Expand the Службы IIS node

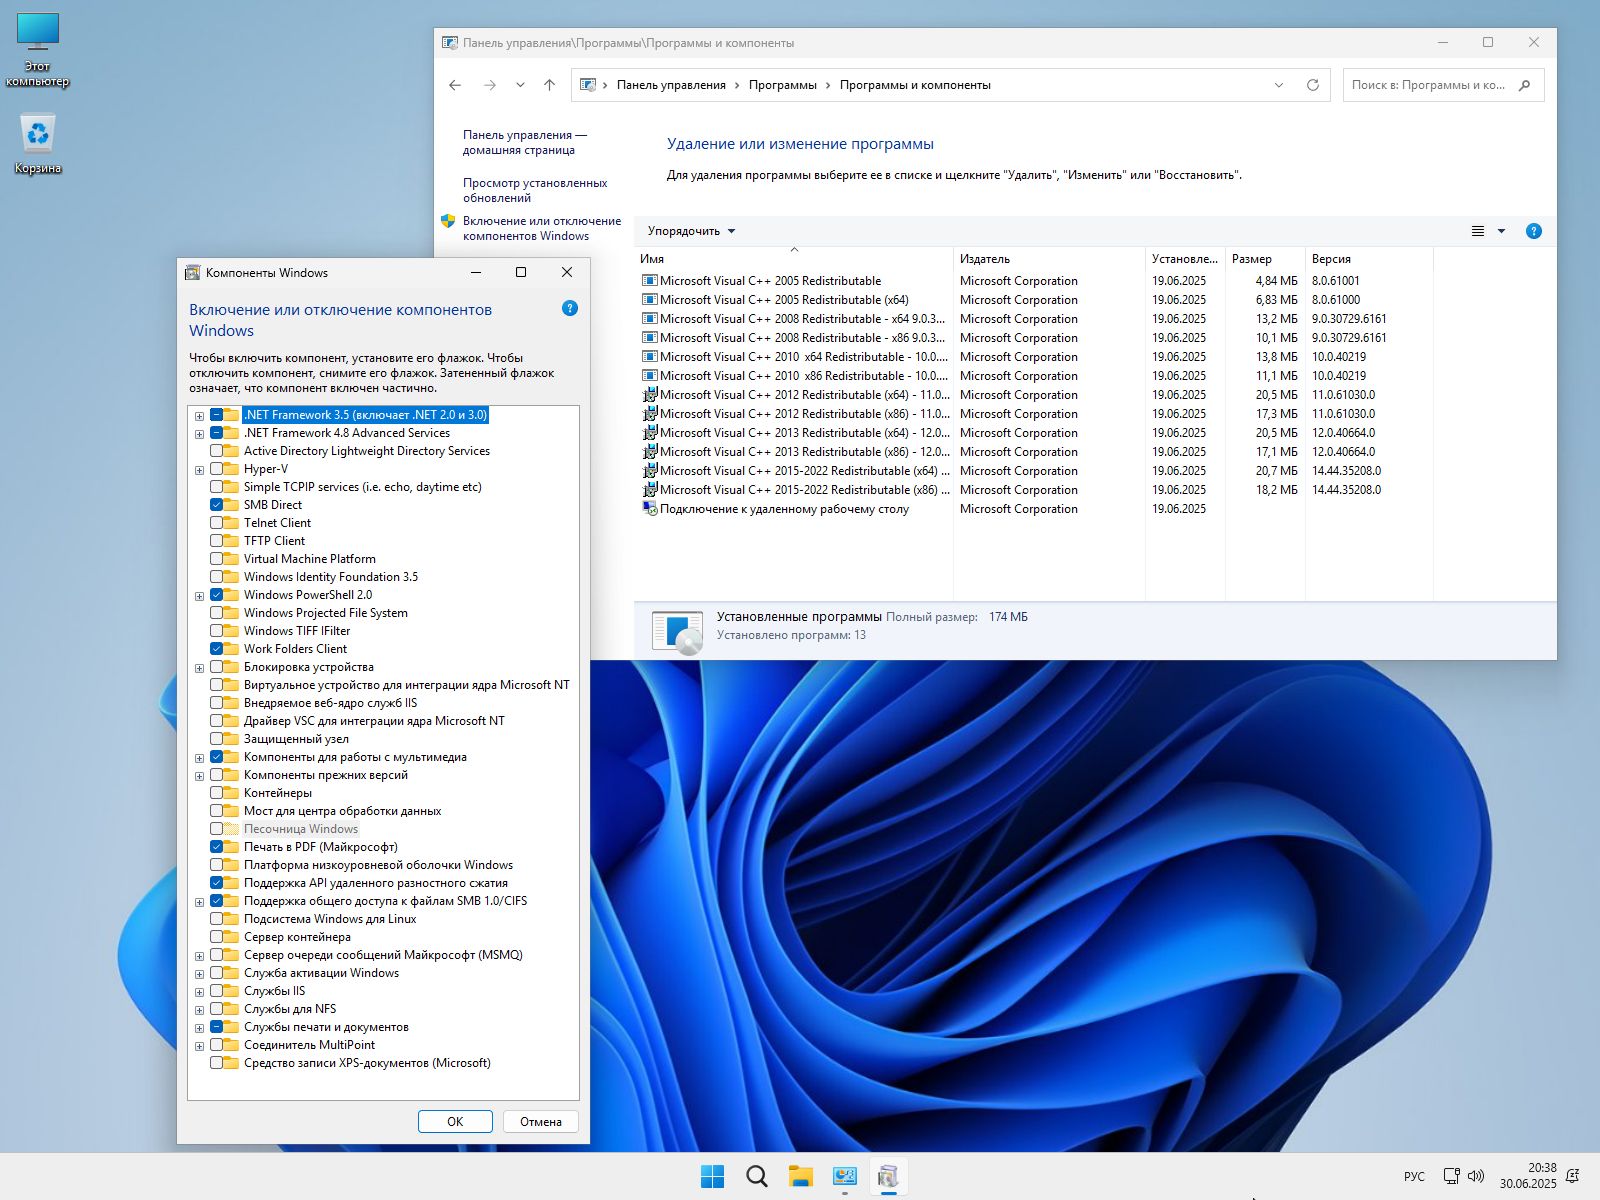200,992
